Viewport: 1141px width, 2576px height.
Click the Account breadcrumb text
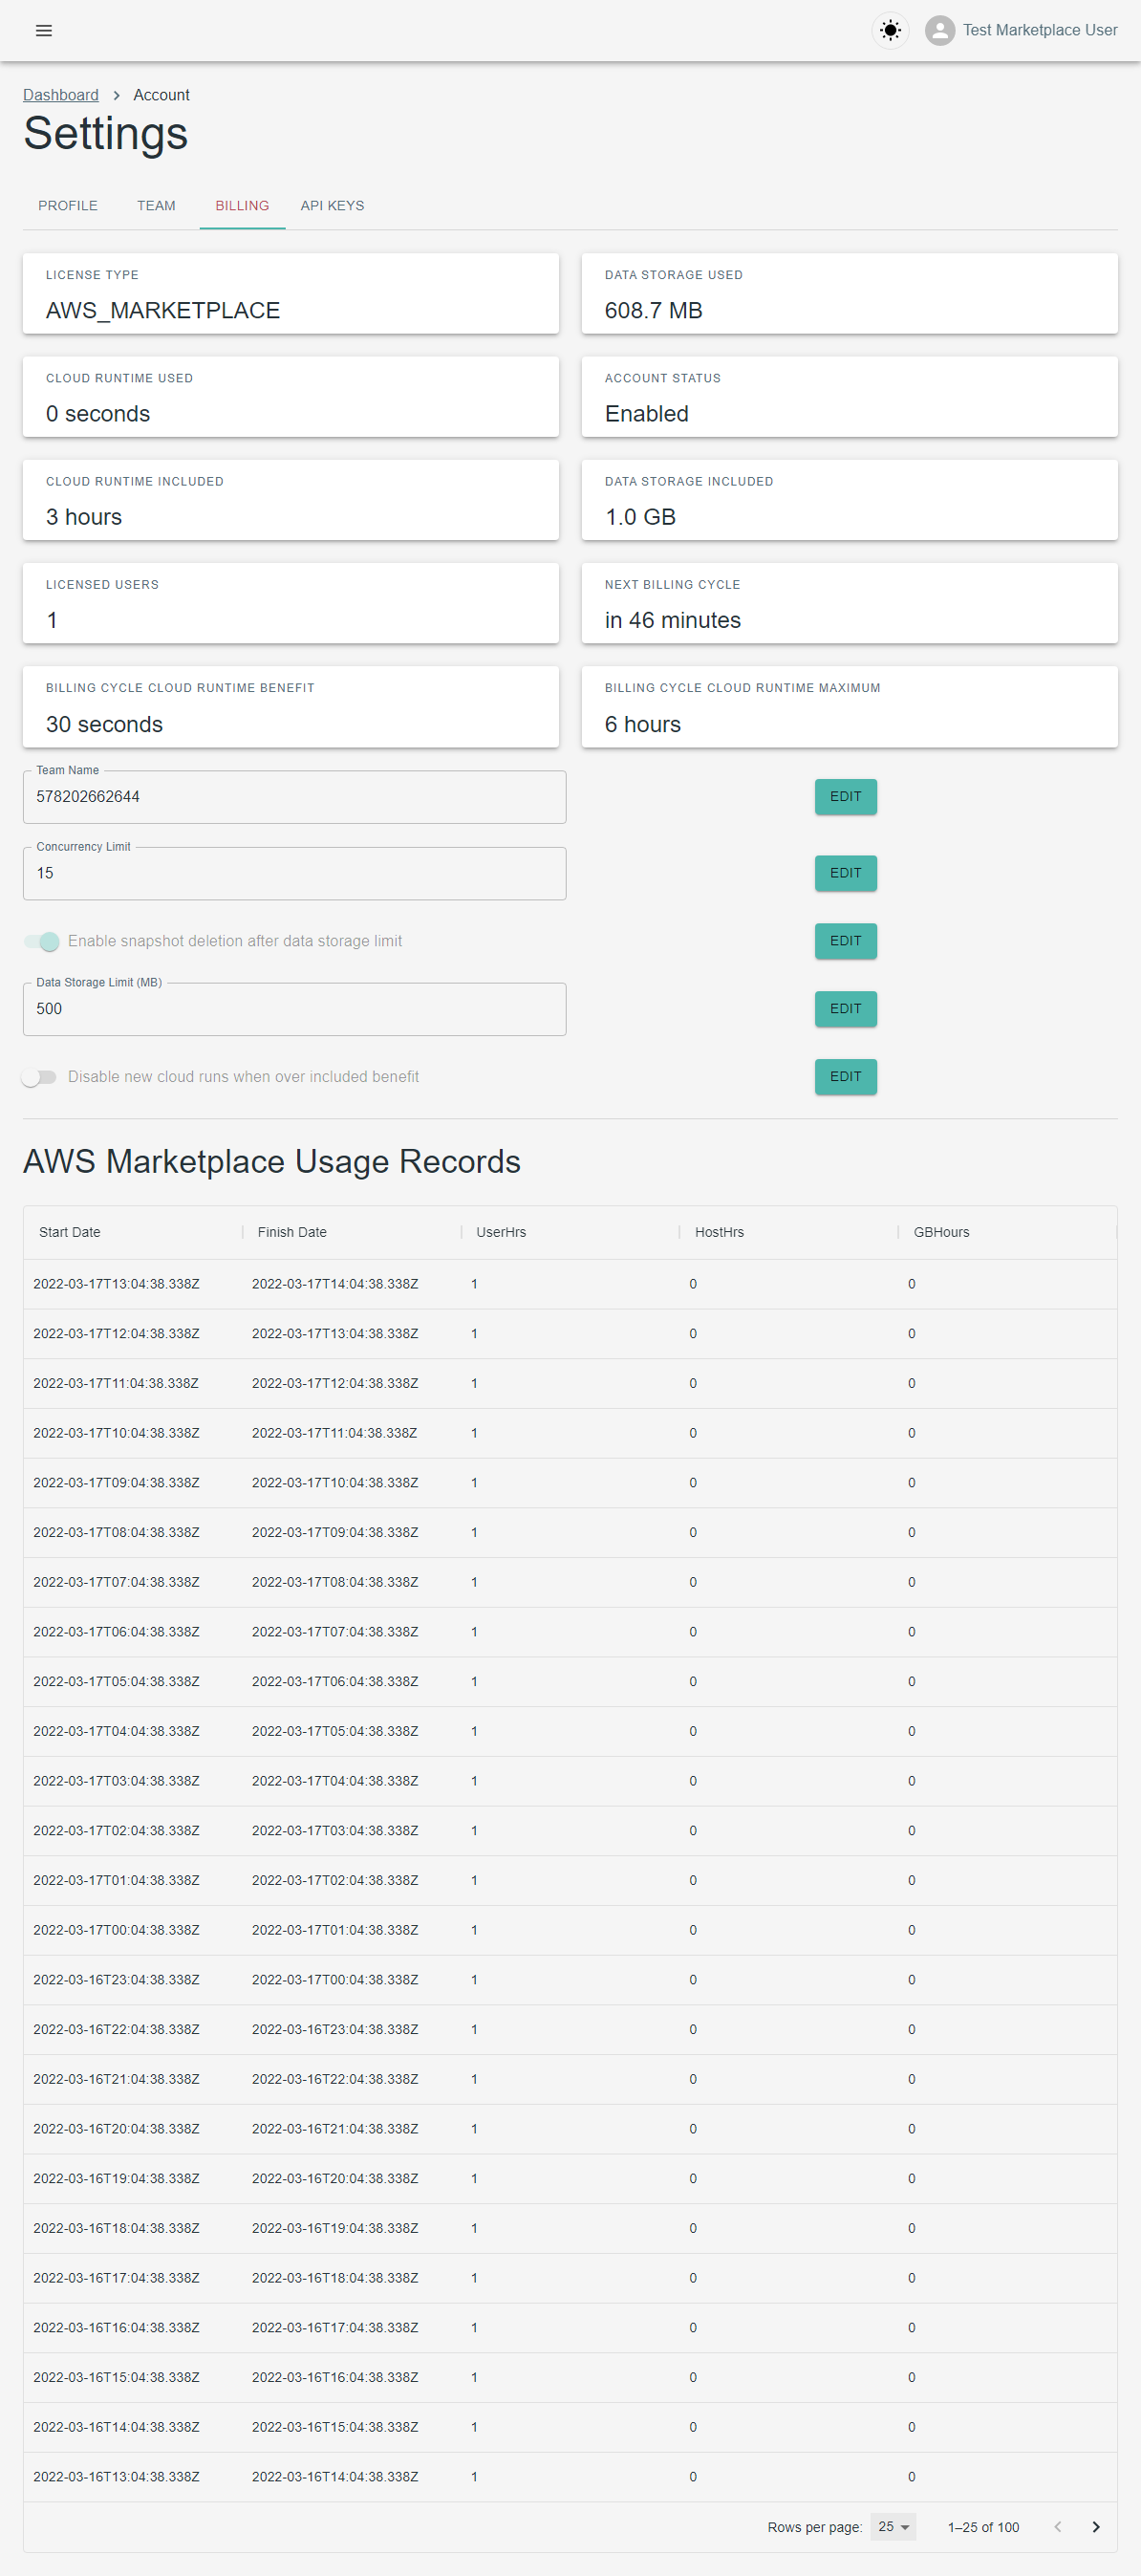(161, 95)
